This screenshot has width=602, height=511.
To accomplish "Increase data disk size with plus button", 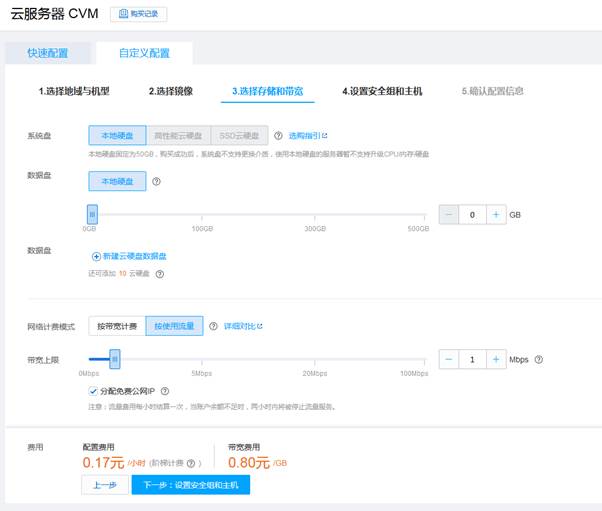I will tap(495, 214).
